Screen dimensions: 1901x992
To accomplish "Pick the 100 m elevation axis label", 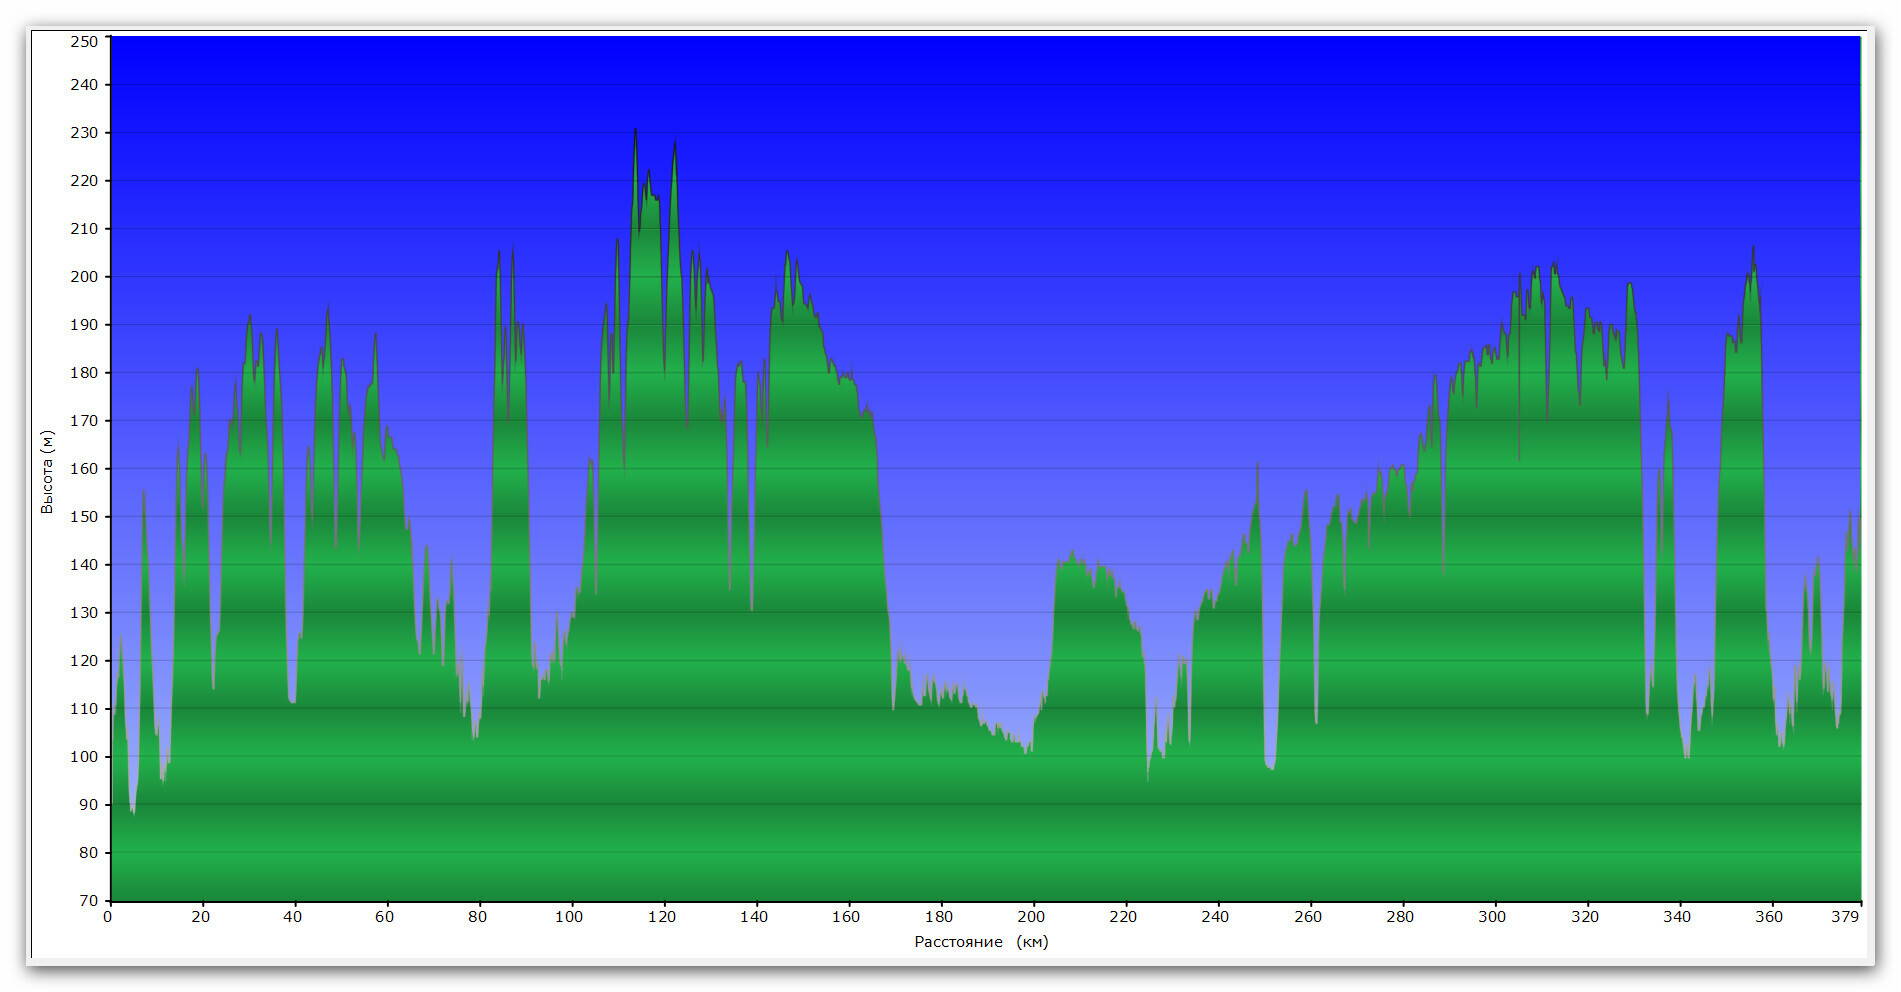I will coord(84,757).
